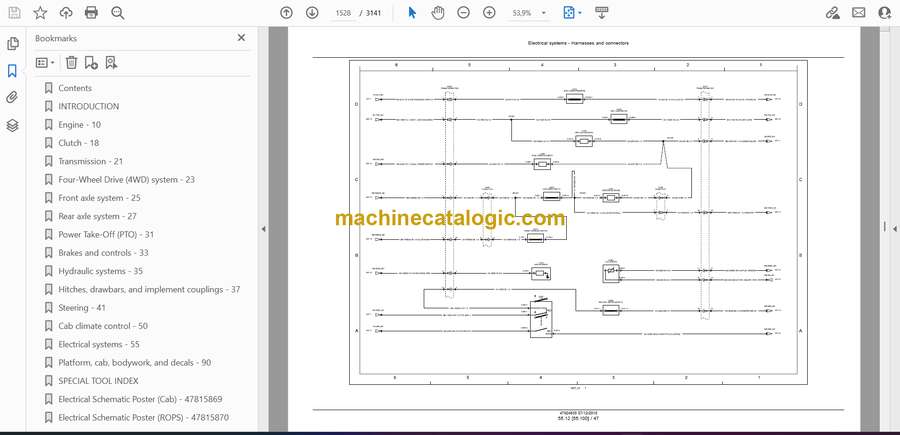The image size is (900, 435).
Task: Click the Save file icon
Action: (15, 13)
